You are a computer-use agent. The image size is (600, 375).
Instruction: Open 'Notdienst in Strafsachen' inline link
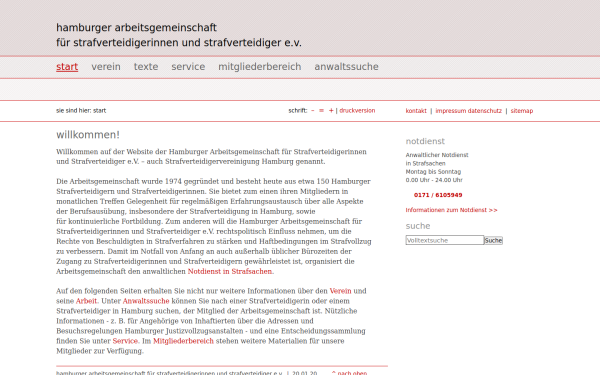tap(230, 271)
